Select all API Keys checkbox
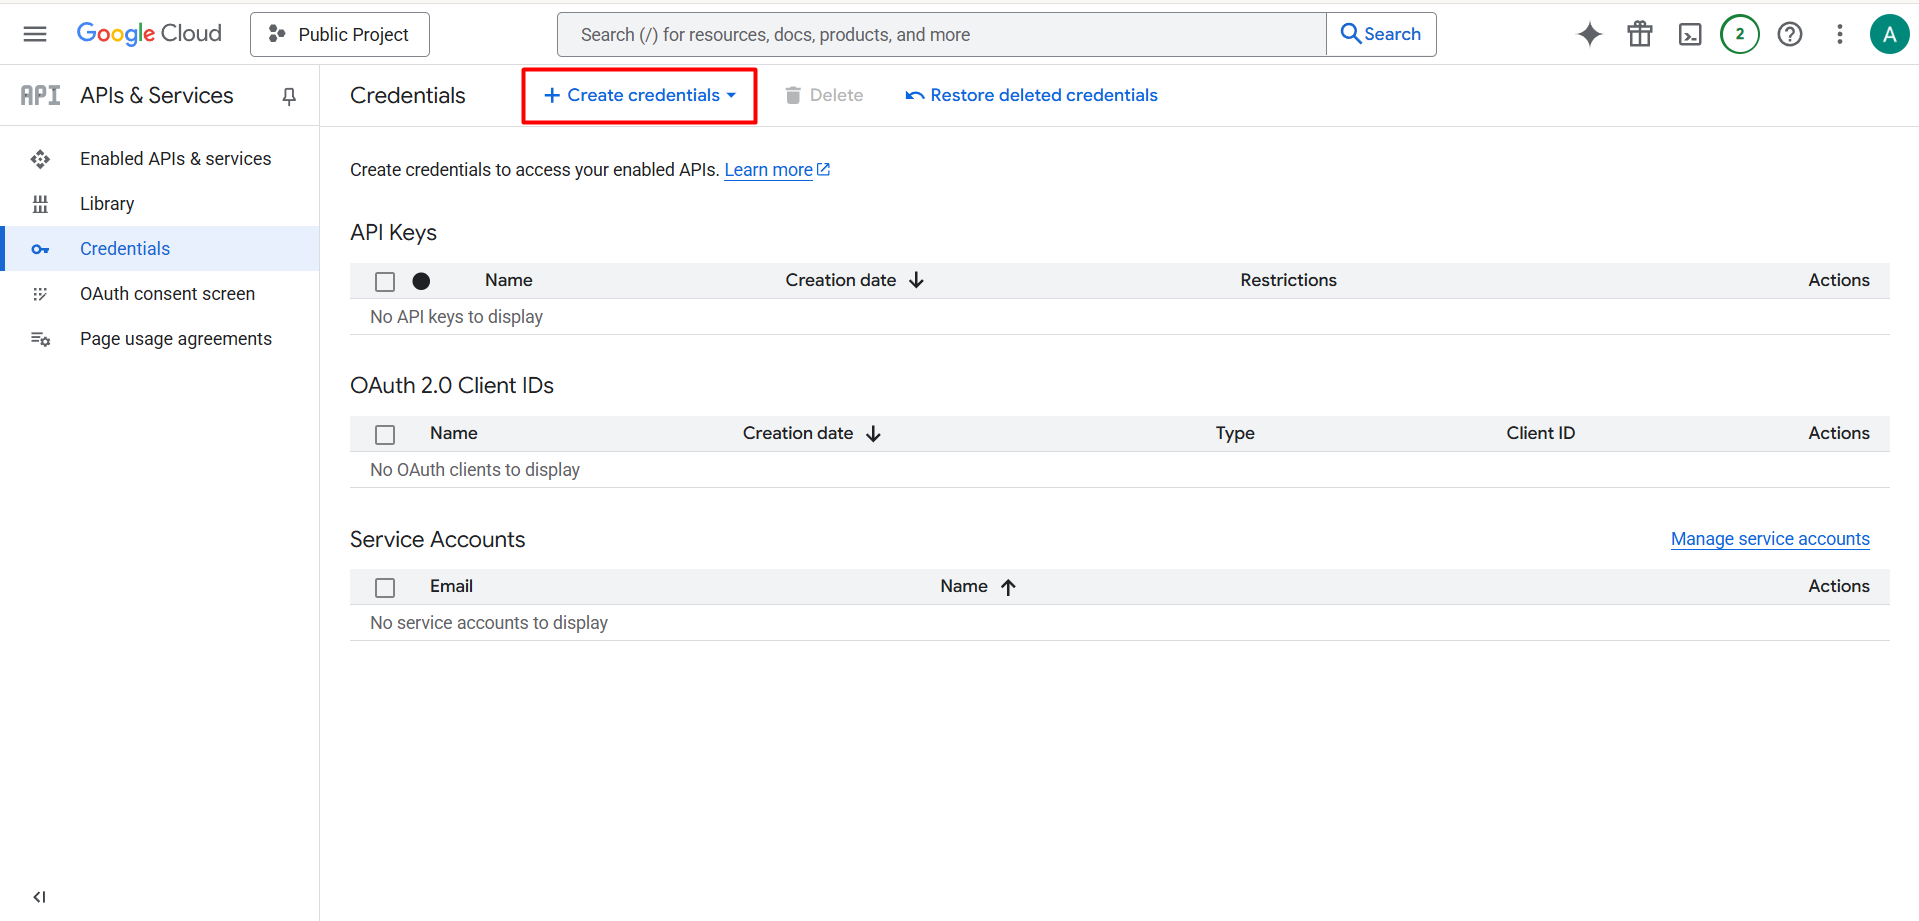The width and height of the screenshot is (1919, 921). click(385, 282)
